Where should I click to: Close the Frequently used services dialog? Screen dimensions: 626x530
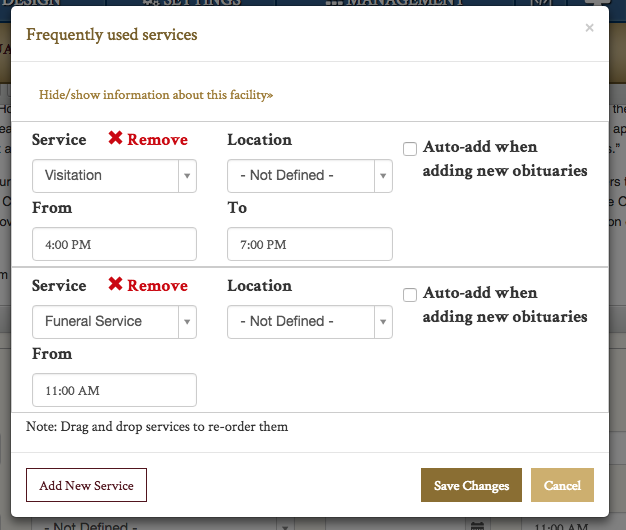[589, 28]
